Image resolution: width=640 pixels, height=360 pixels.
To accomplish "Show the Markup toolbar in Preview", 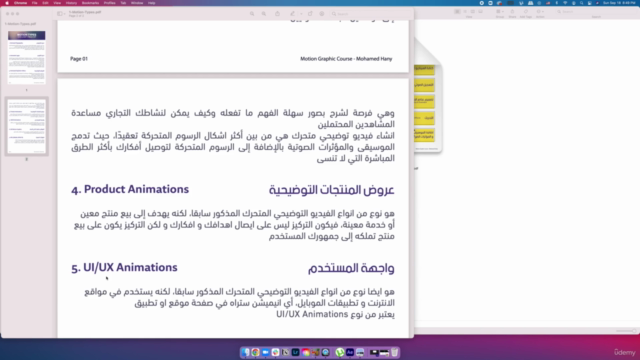I will (x=322, y=13).
